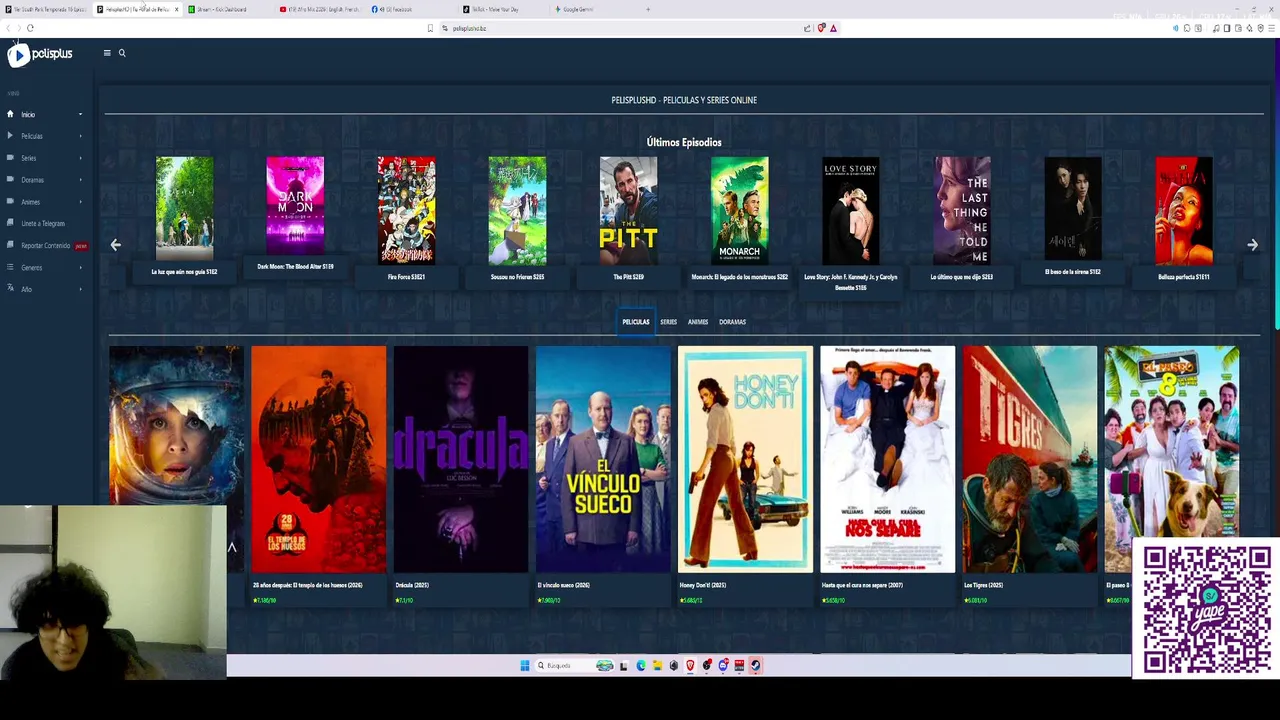Expand the Inicio submenu arrow

pos(80,114)
